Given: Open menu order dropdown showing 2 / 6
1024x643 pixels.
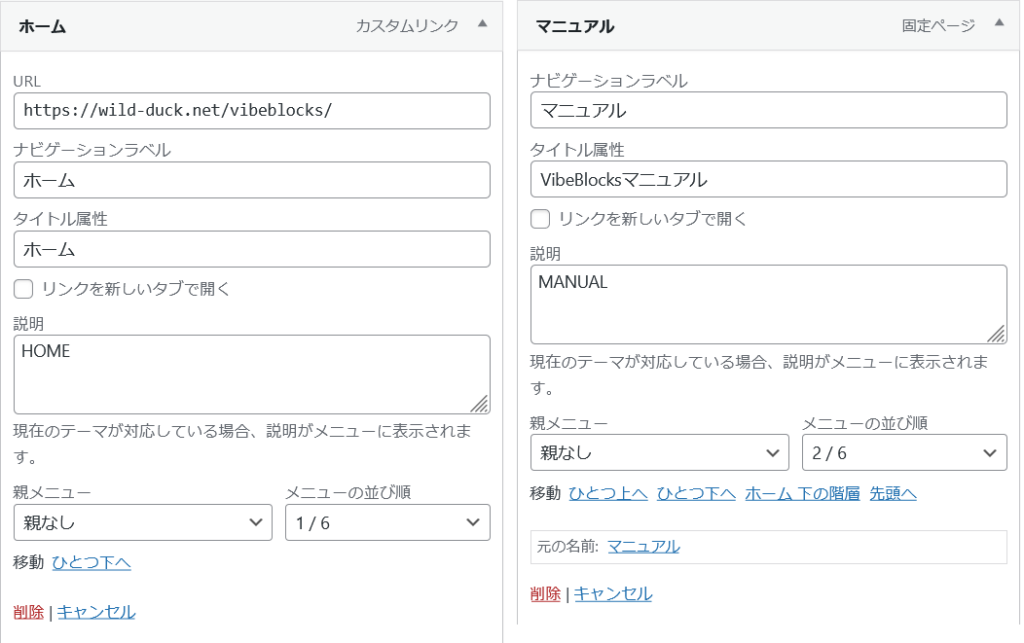Looking at the screenshot, I should pyautogui.click(x=903, y=452).
